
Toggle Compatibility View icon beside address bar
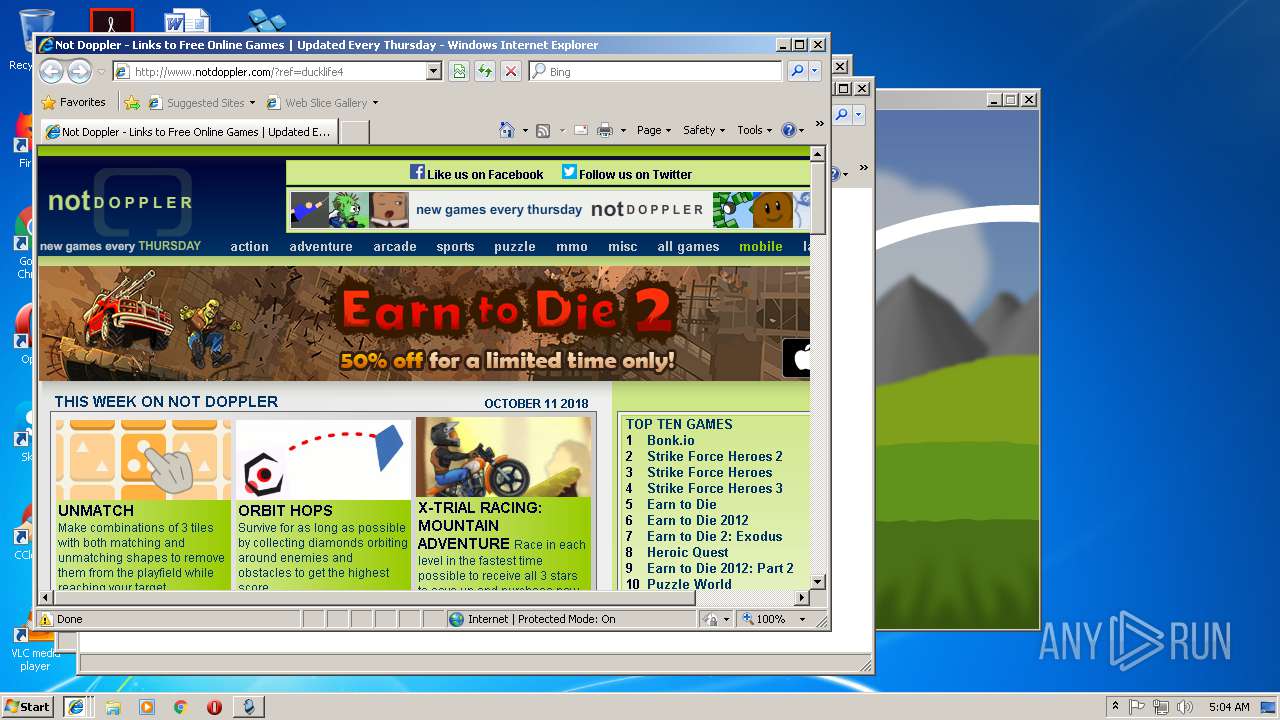point(458,71)
